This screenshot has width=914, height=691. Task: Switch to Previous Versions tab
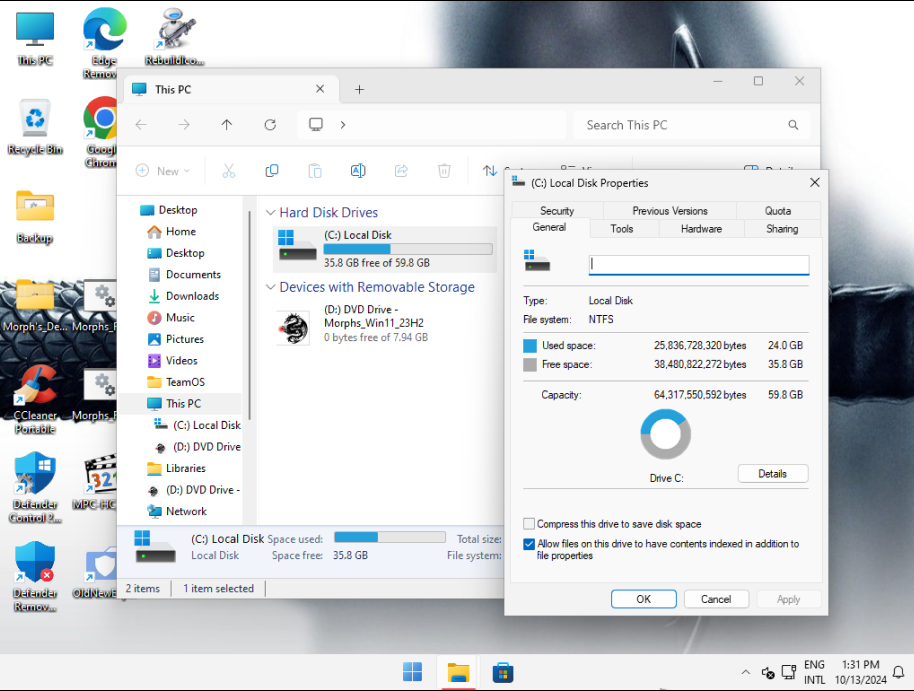[670, 211]
